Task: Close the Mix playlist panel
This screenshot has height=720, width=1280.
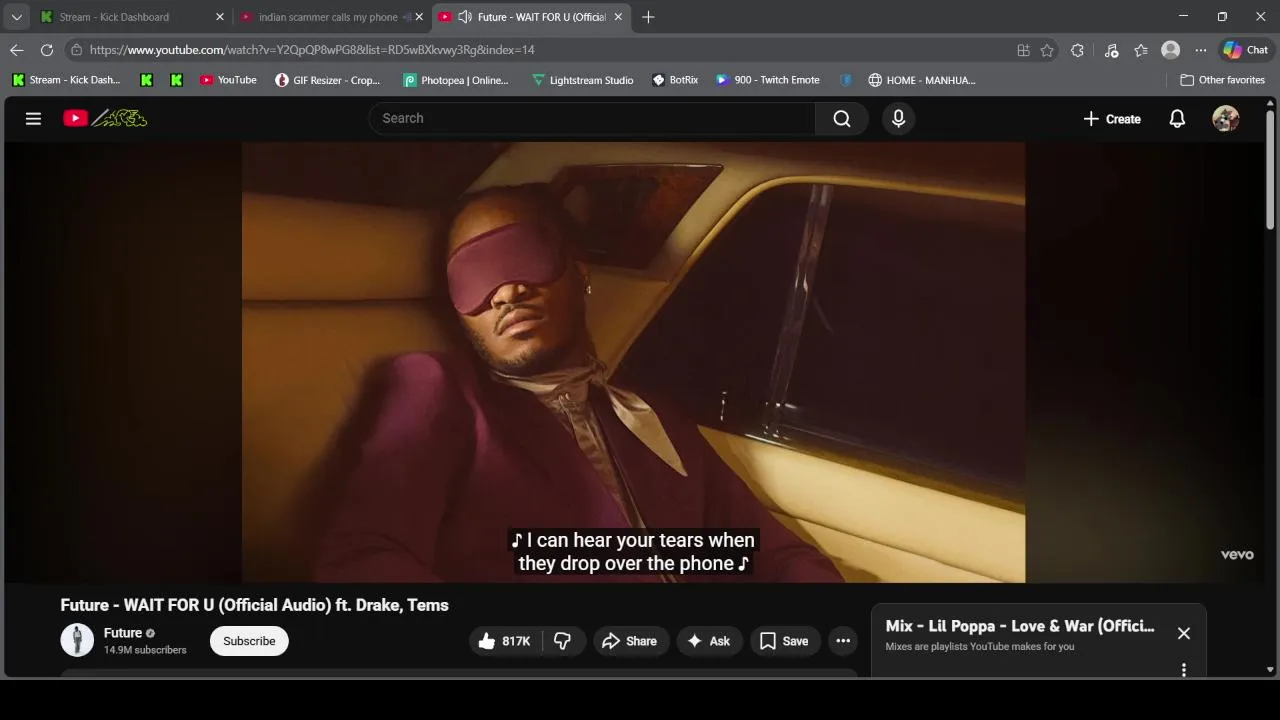Action: pos(1184,633)
